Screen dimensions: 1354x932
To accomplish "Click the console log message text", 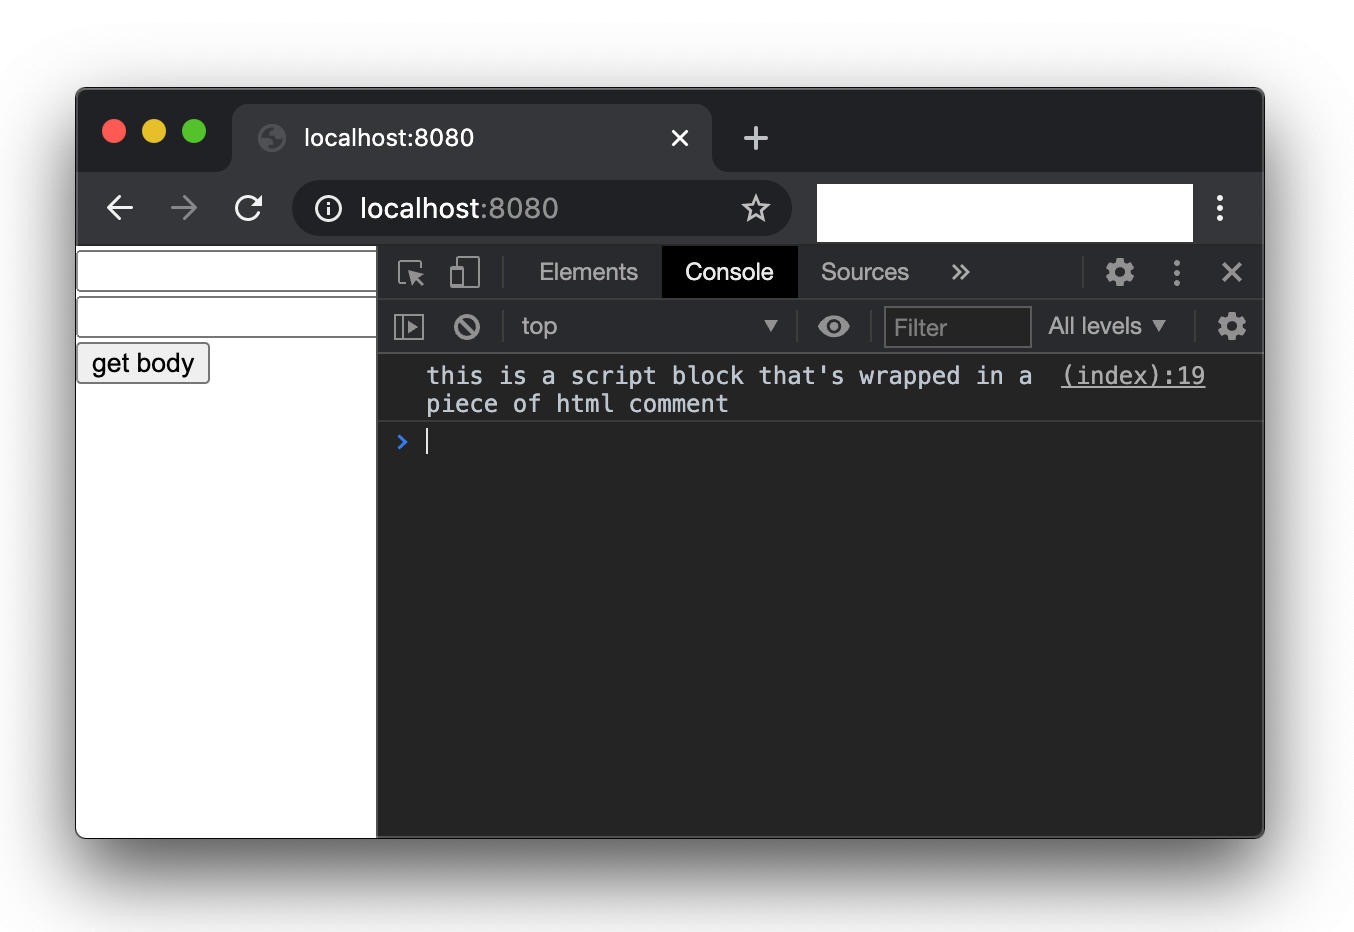I will tap(729, 390).
